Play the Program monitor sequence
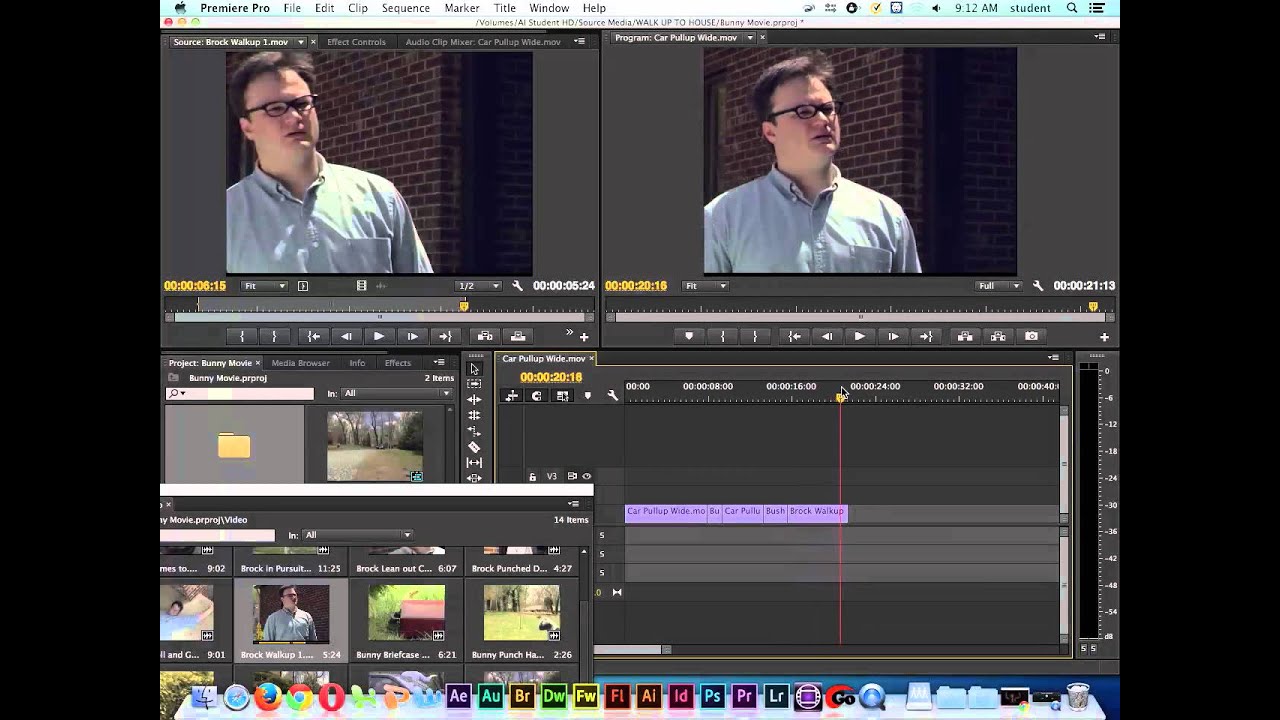 [x=859, y=337]
